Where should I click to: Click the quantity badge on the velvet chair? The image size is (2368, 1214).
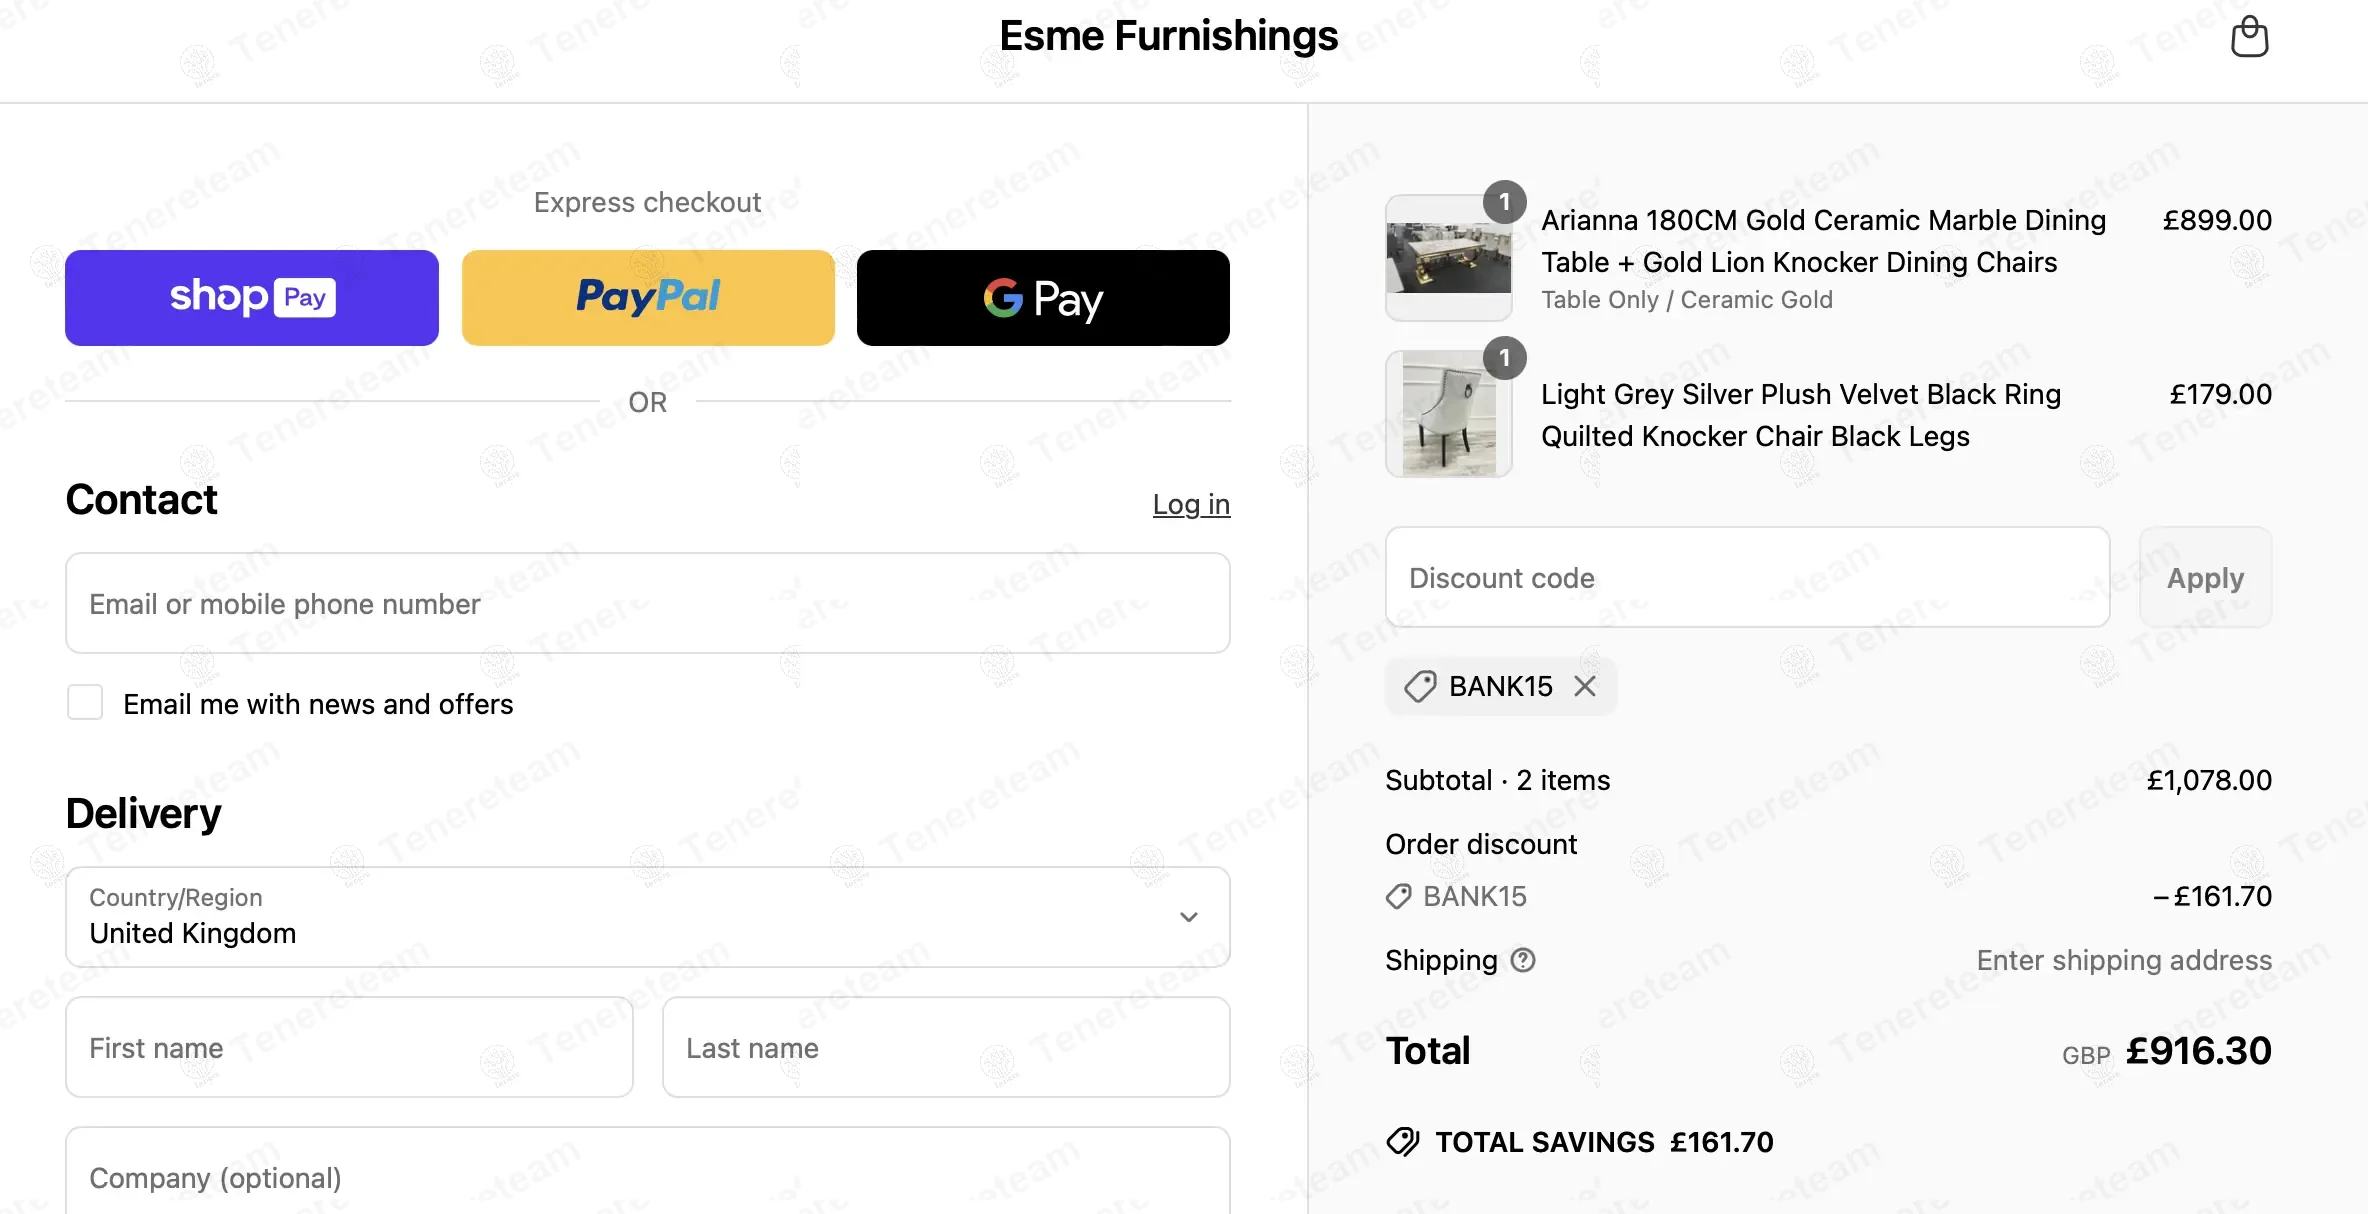point(1504,358)
